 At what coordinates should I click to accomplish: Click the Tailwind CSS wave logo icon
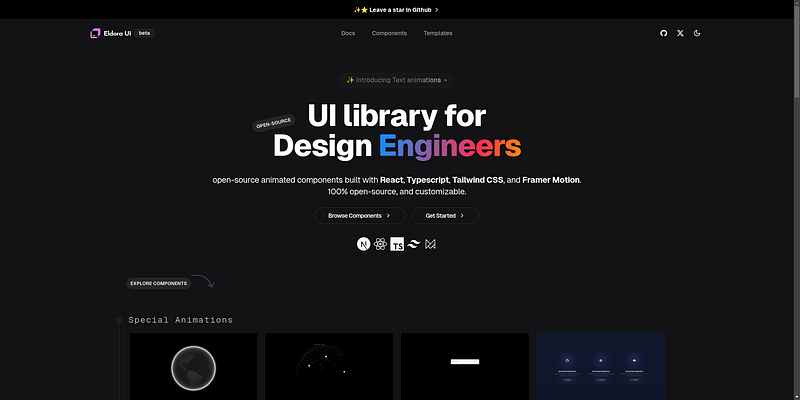413,244
